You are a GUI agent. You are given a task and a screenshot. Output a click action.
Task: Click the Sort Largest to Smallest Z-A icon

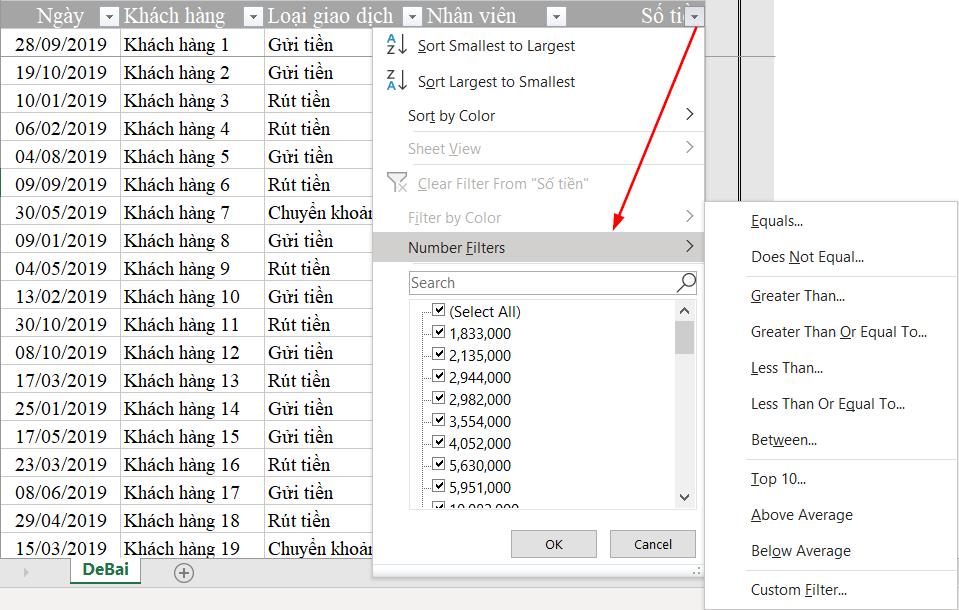396,81
